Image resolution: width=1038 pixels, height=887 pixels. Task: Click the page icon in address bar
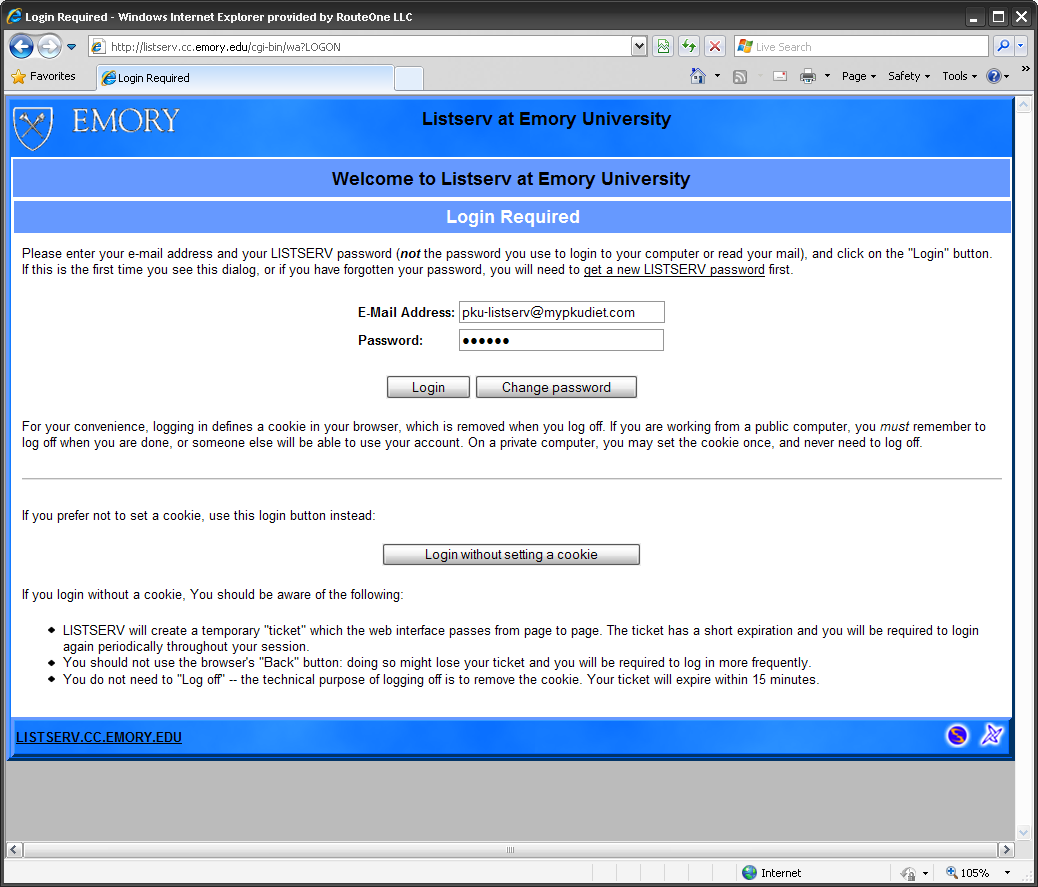(98, 46)
